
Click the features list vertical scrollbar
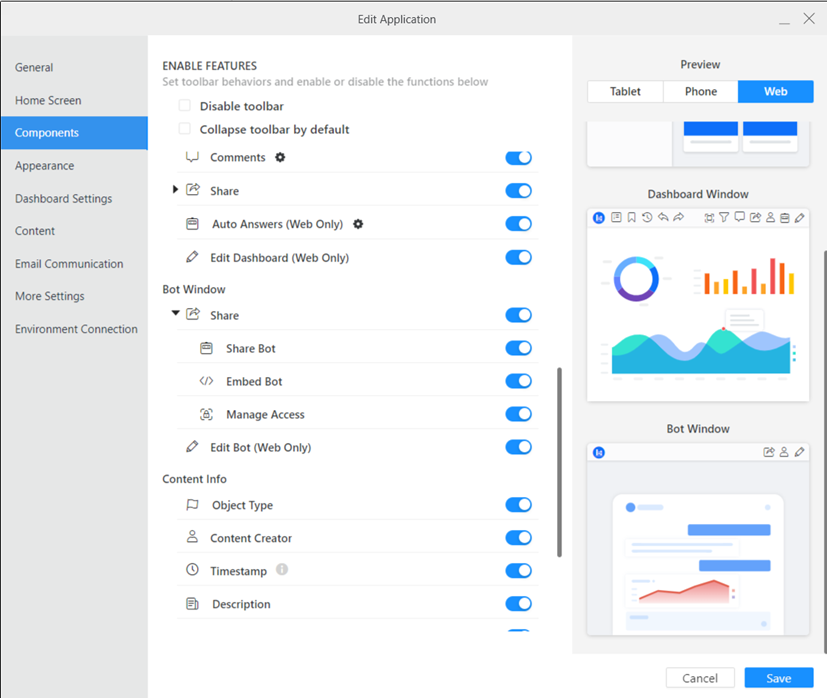[559, 460]
